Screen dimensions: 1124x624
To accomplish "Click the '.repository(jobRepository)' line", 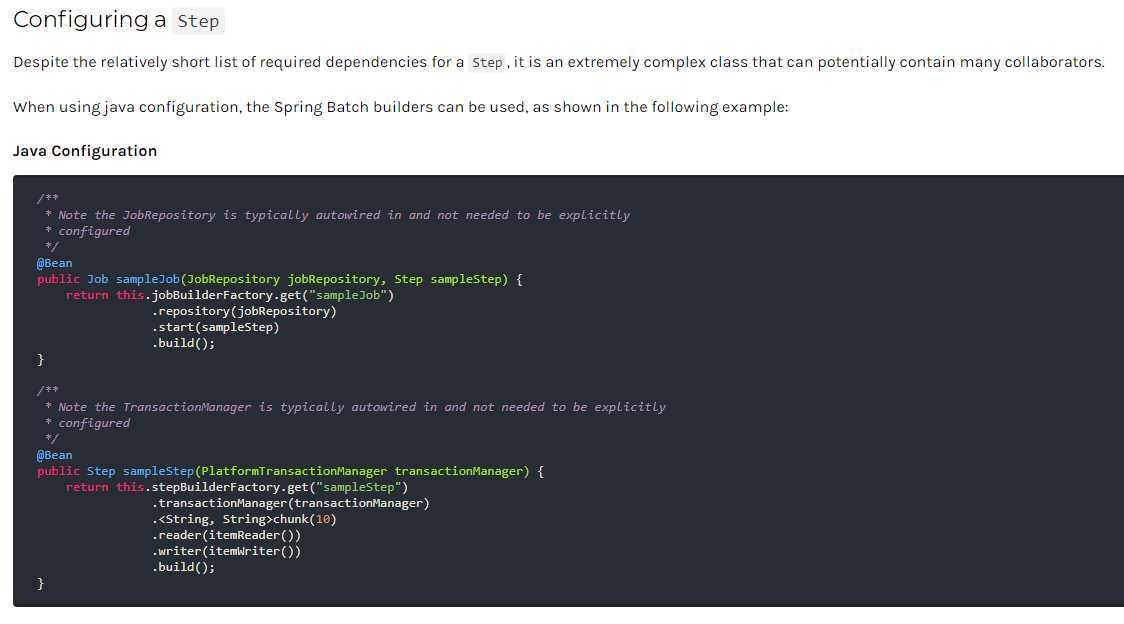I will click(x=244, y=311).
